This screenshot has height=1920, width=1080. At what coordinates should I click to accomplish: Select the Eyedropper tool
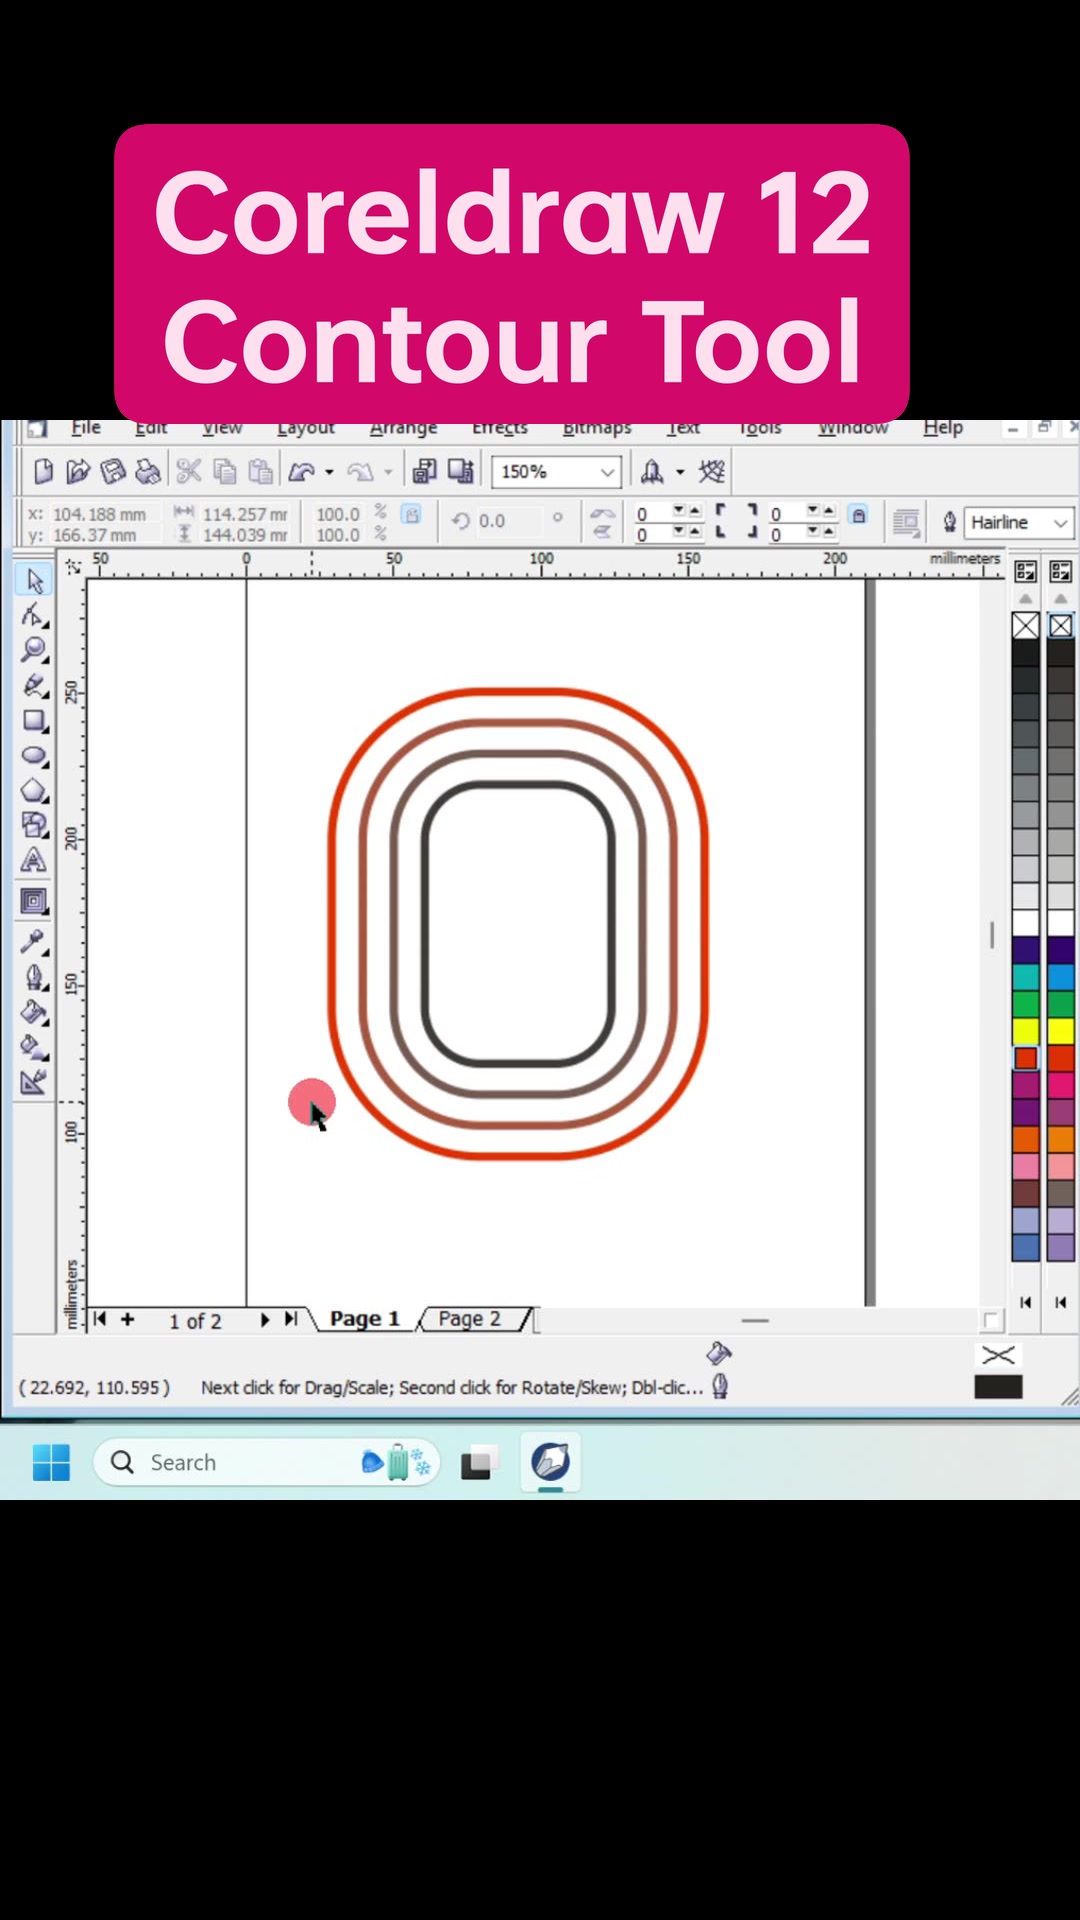34,942
